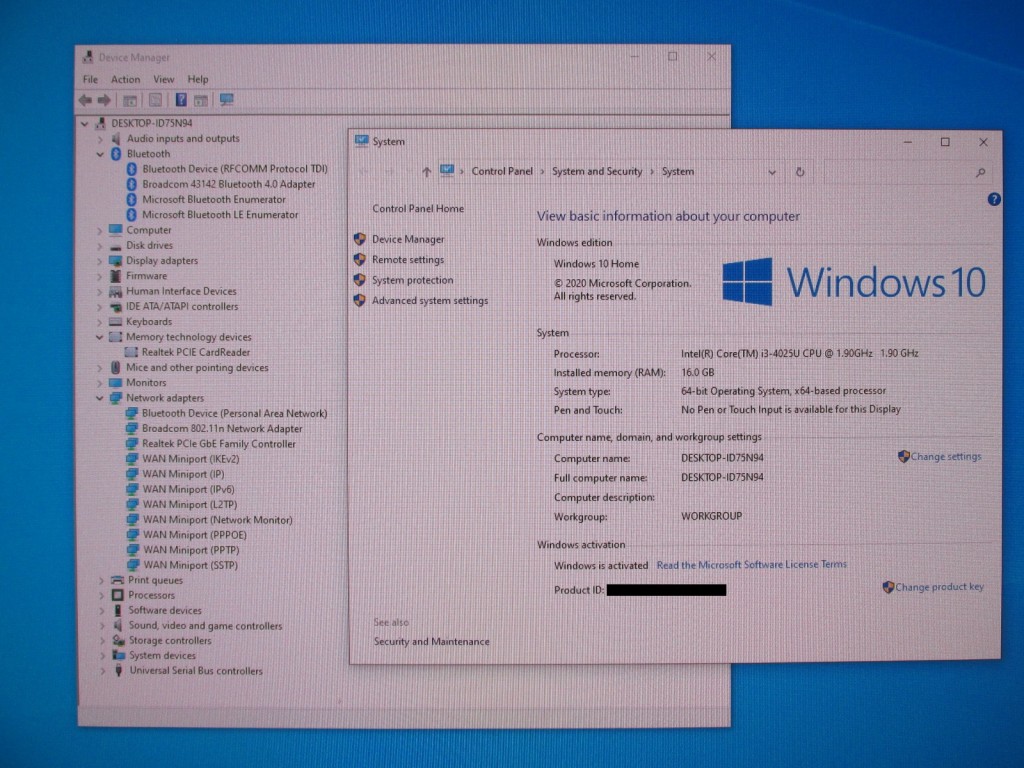The height and width of the screenshot is (768, 1024).
Task: Click the Firmware icon in device tree
Action: pos(116,276)
